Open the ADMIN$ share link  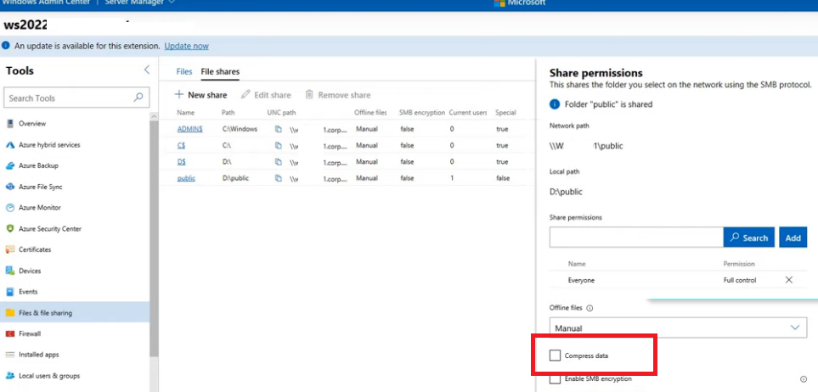coord(190,129)
